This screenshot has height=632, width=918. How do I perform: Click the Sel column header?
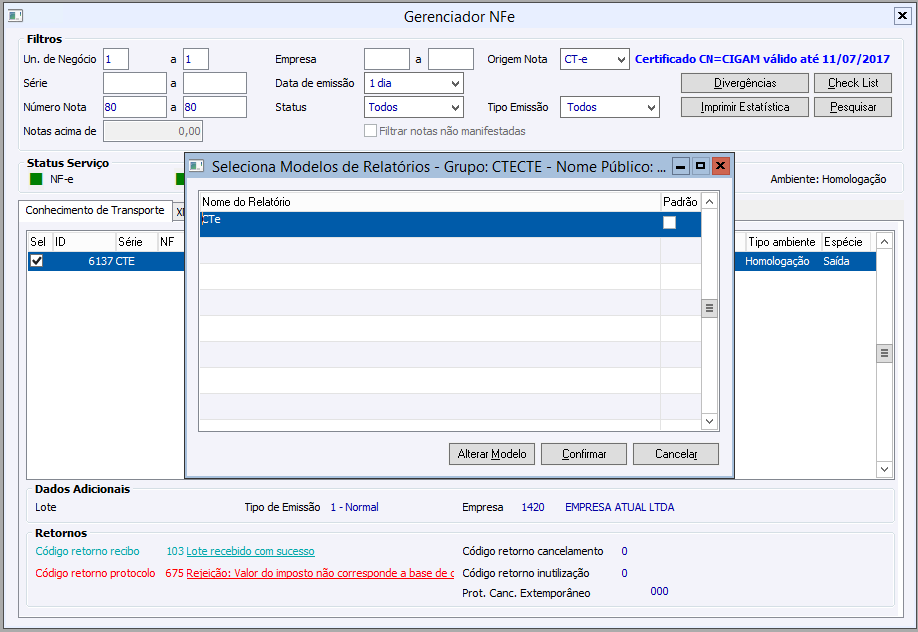point(39,242)
